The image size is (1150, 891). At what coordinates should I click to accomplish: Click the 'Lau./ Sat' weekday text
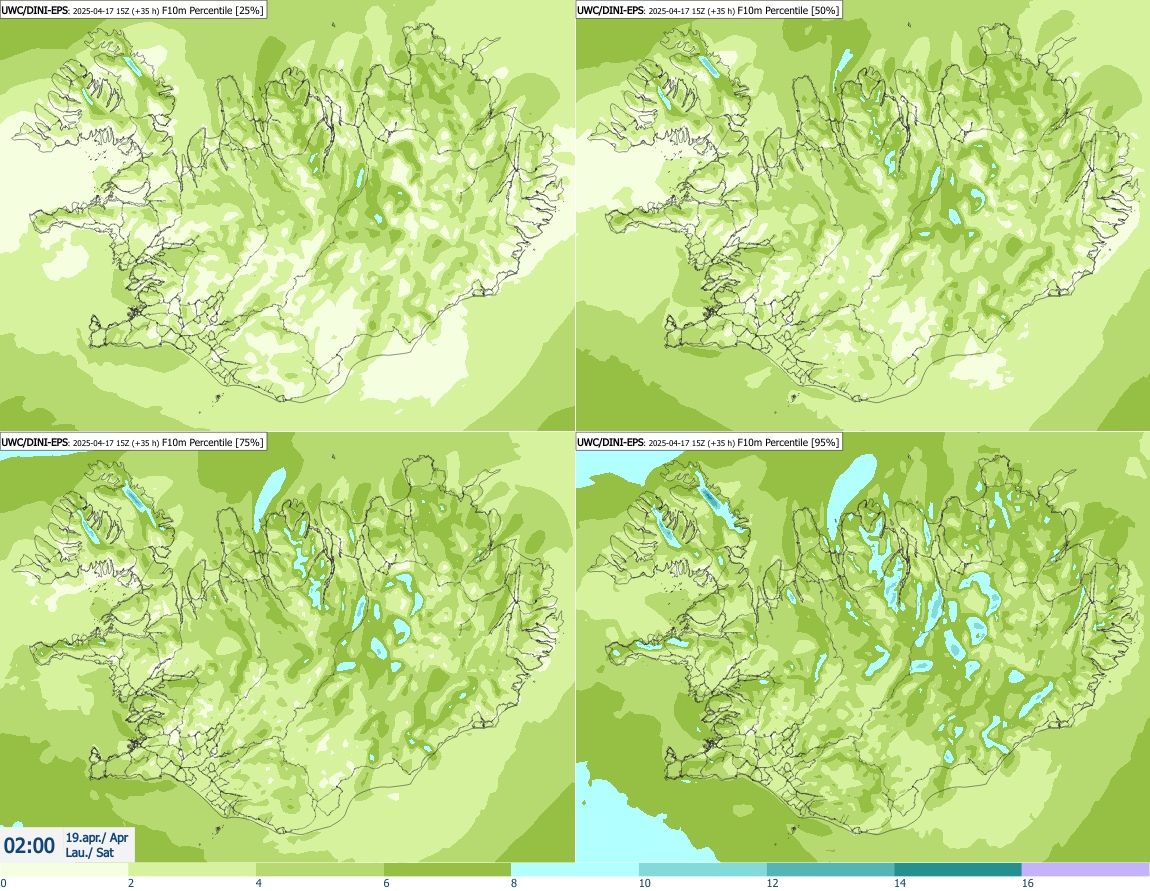point(89,852)
